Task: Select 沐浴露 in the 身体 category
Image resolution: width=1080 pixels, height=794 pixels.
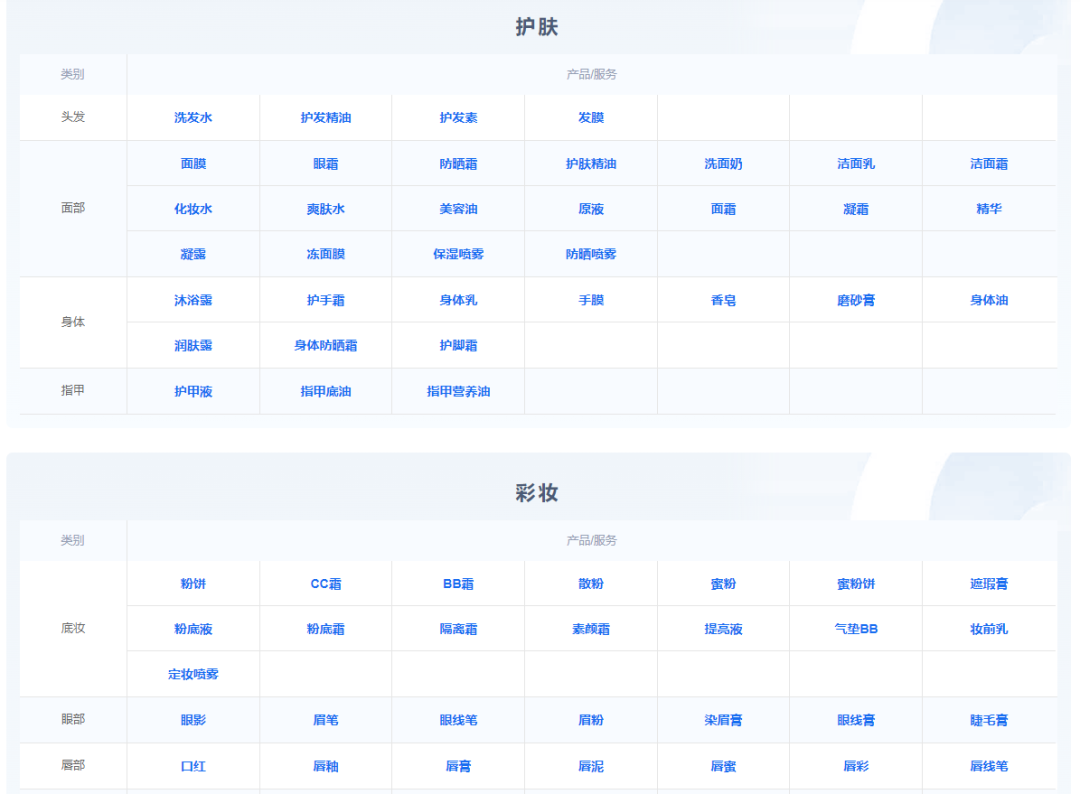Action: coord(193,299)
